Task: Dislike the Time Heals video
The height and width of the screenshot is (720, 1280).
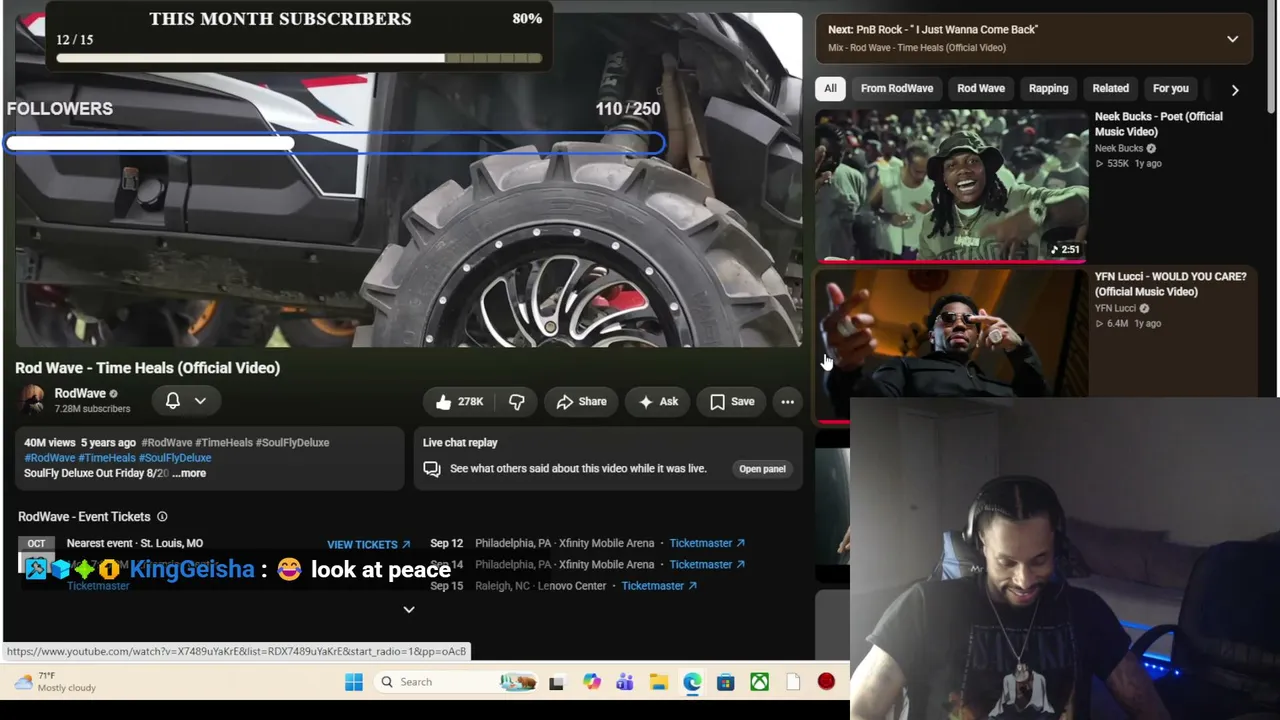Action: (516, 402)
